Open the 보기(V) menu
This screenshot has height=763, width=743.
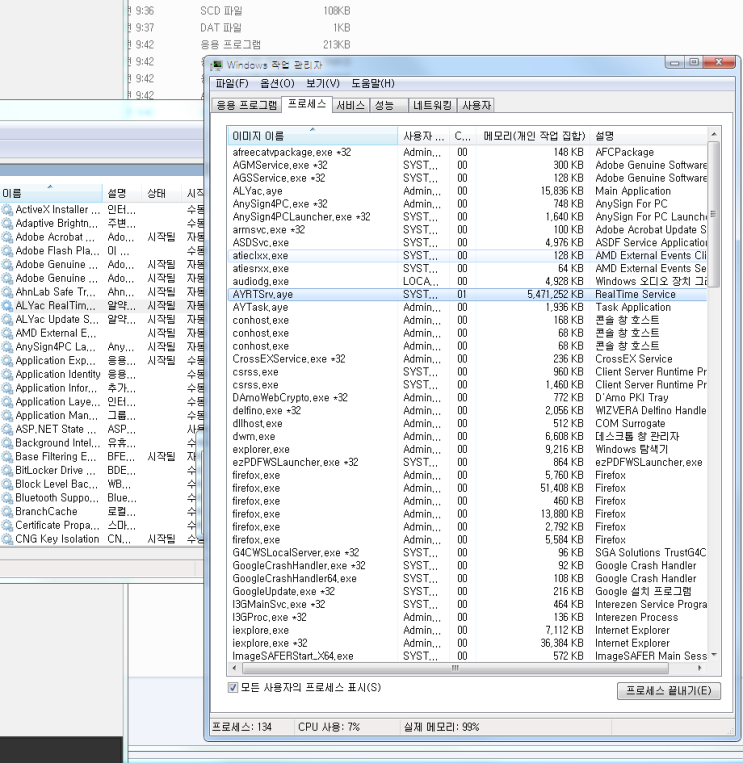coord(323,83)
